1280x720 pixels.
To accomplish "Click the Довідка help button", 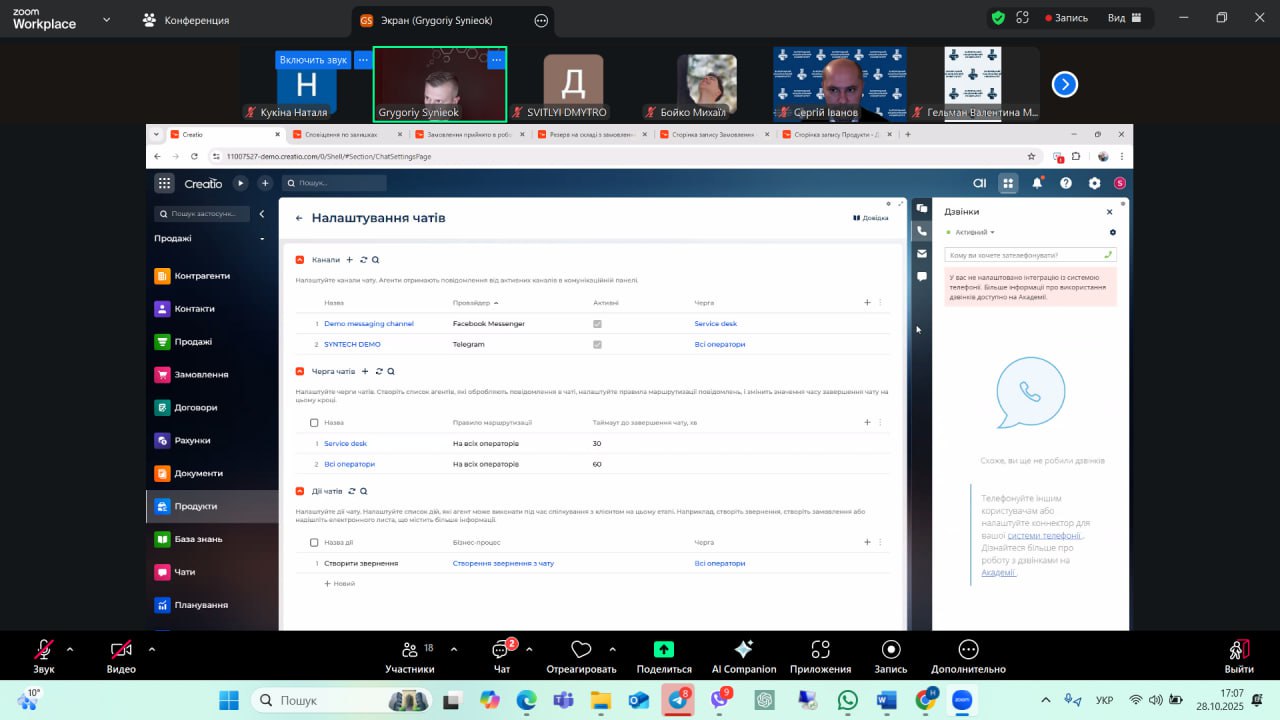I will (x=870, y=218).
